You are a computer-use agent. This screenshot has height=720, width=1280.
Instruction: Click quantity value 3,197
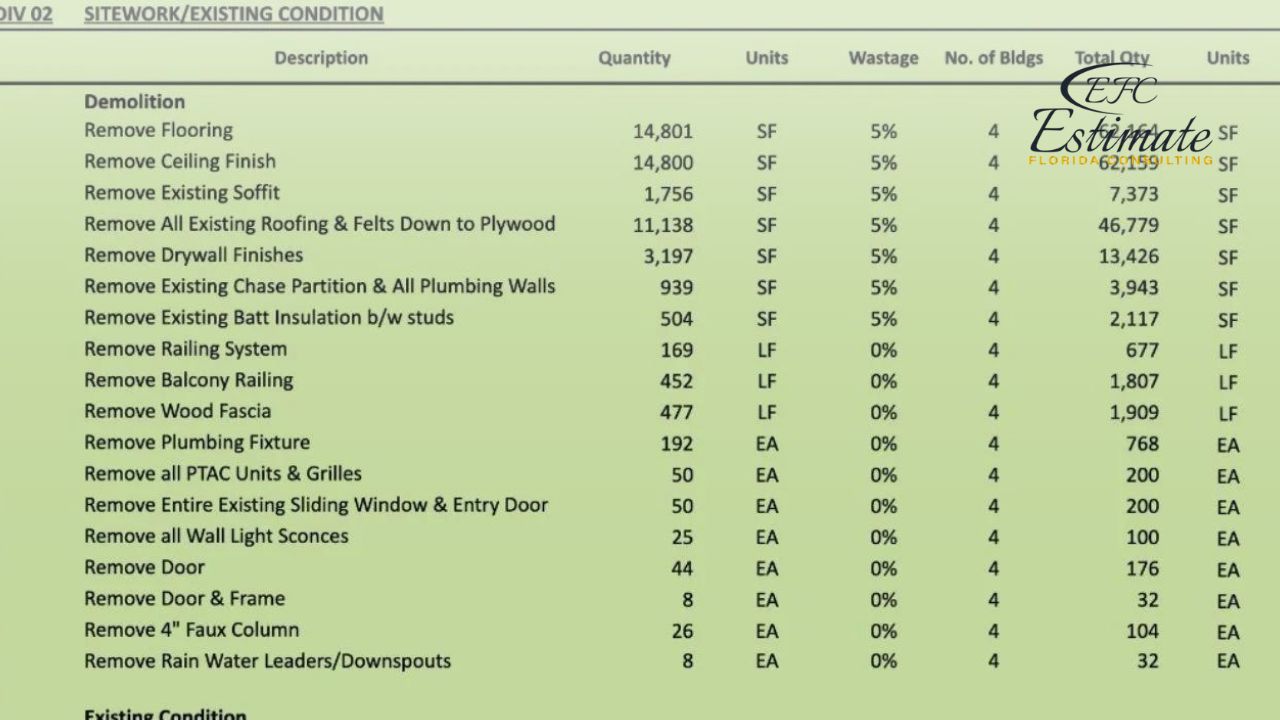tap(668, 256)
